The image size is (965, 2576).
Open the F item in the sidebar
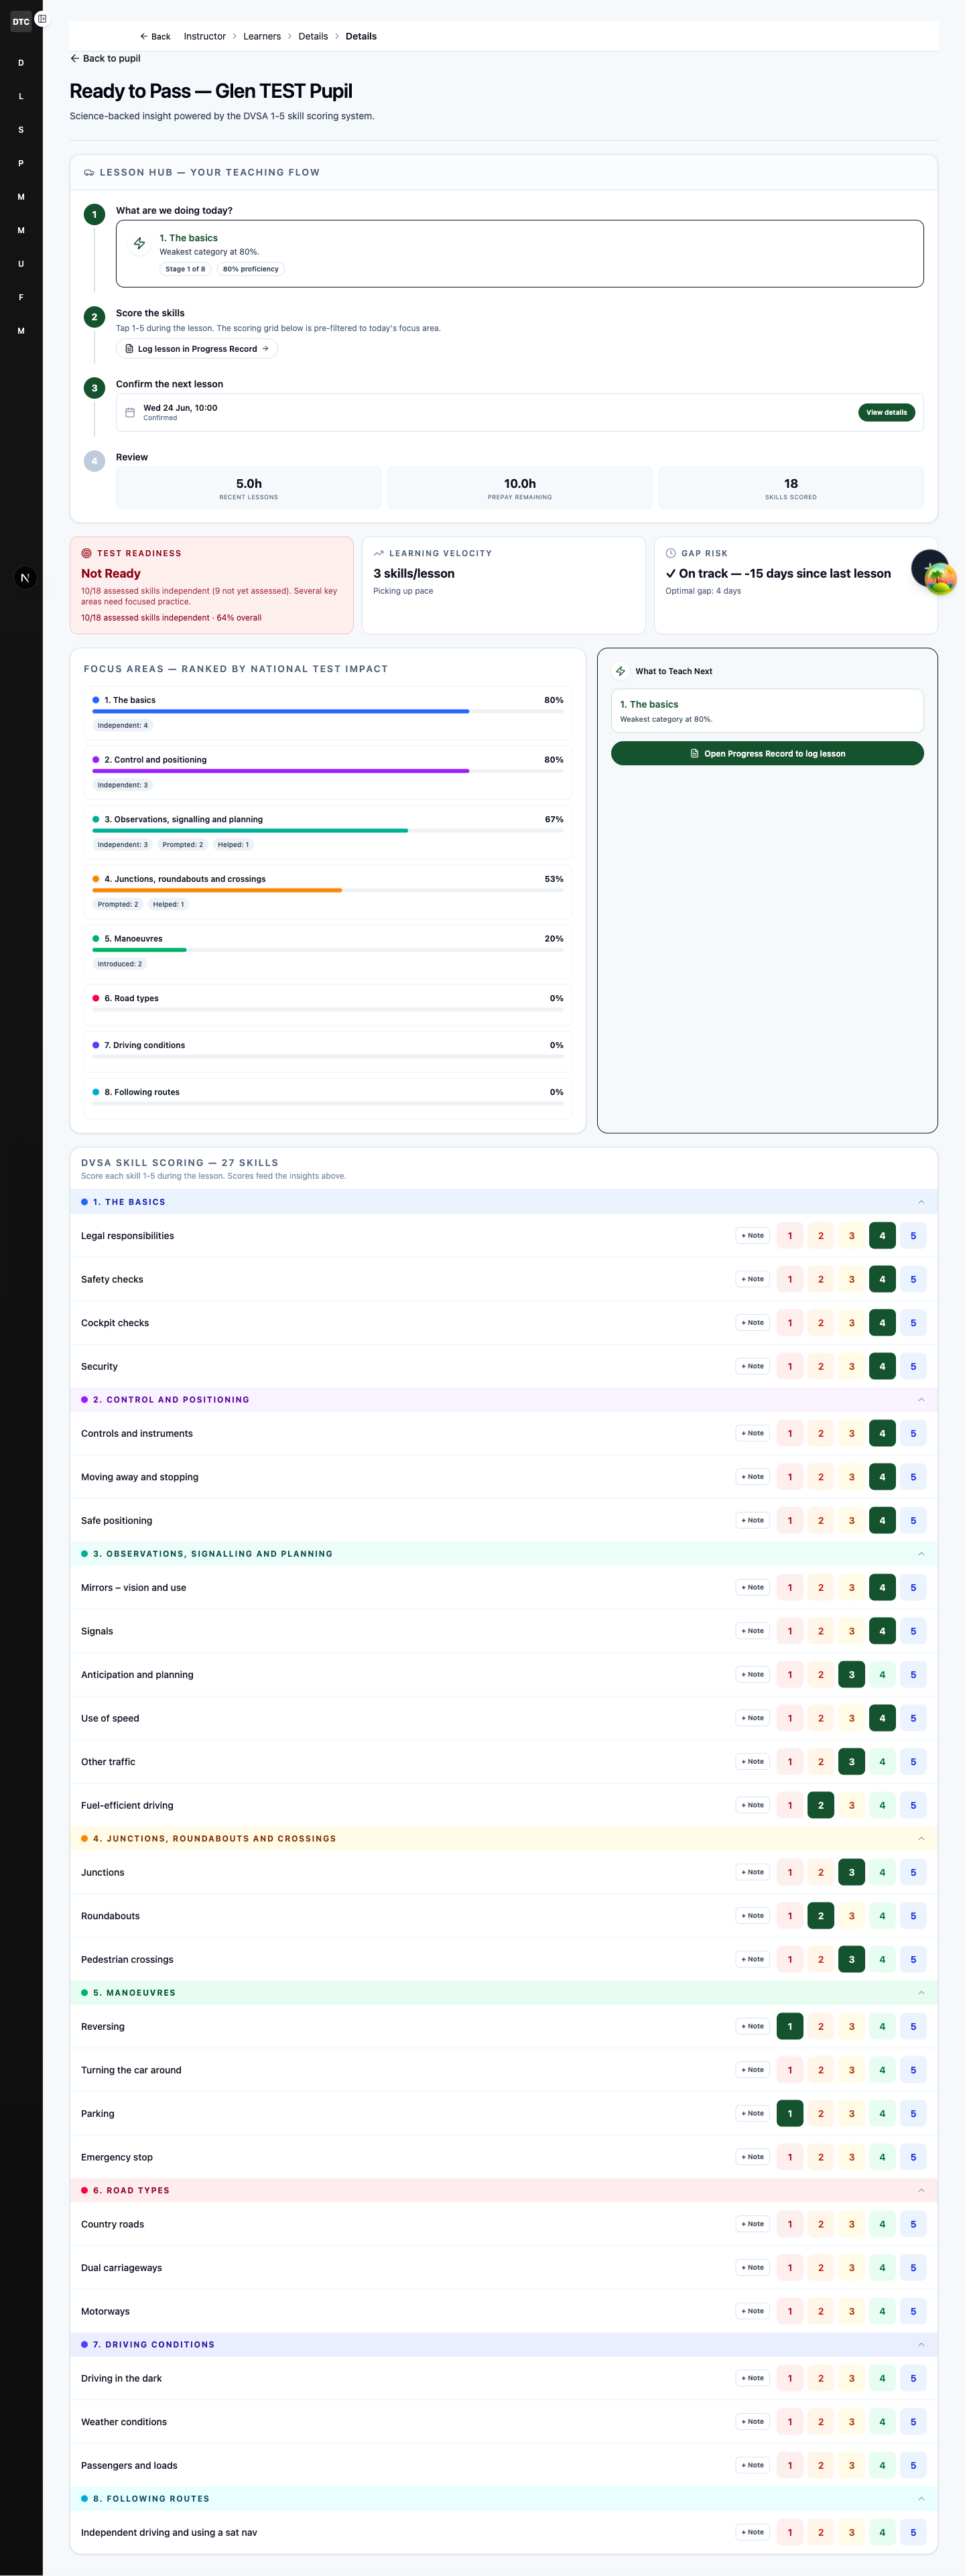pos(21,297)
